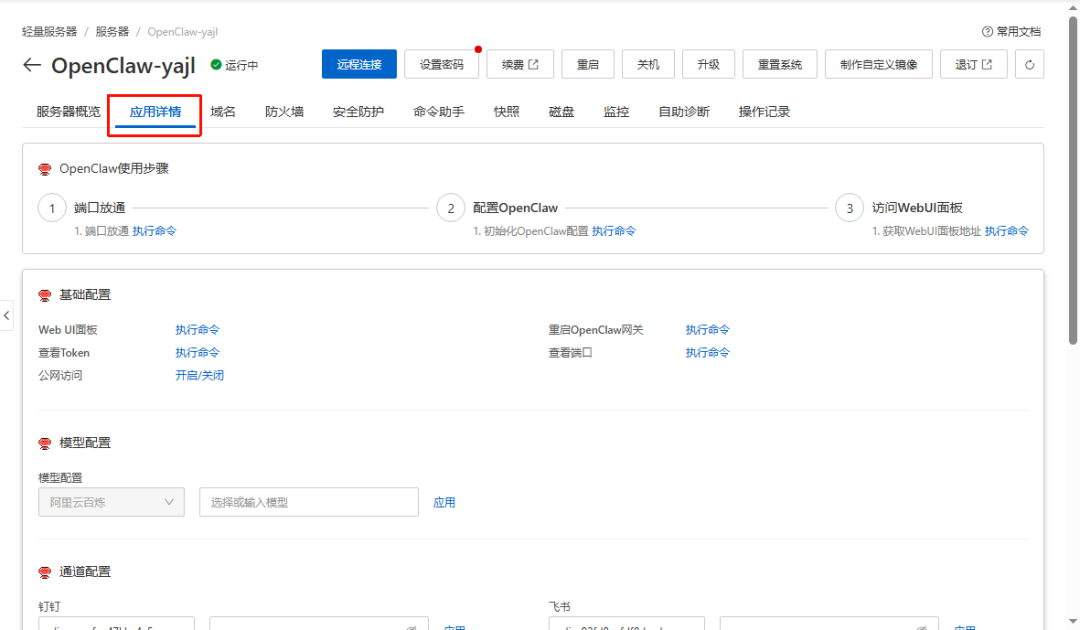Open the 防火墙 tab

click(x=284, y=112)
